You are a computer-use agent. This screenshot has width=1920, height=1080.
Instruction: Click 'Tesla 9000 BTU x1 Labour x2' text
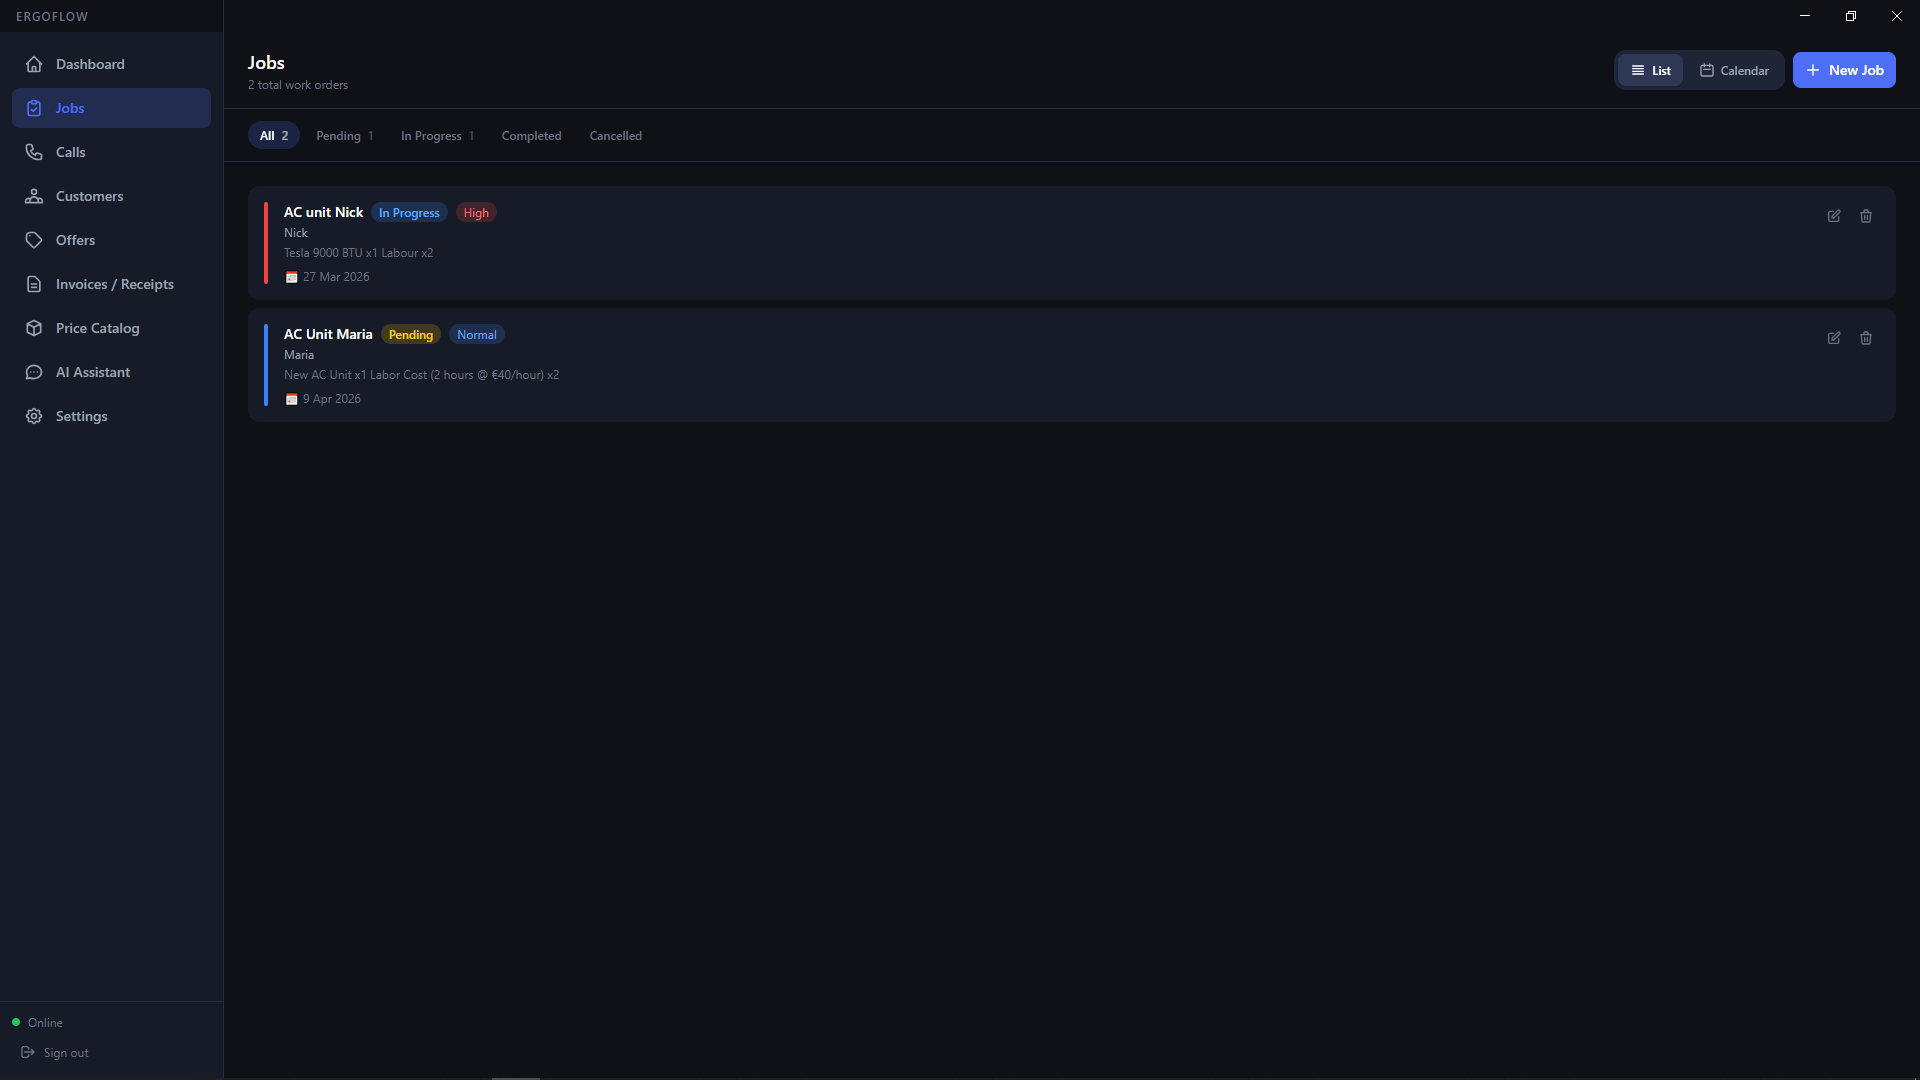(358, 253)
